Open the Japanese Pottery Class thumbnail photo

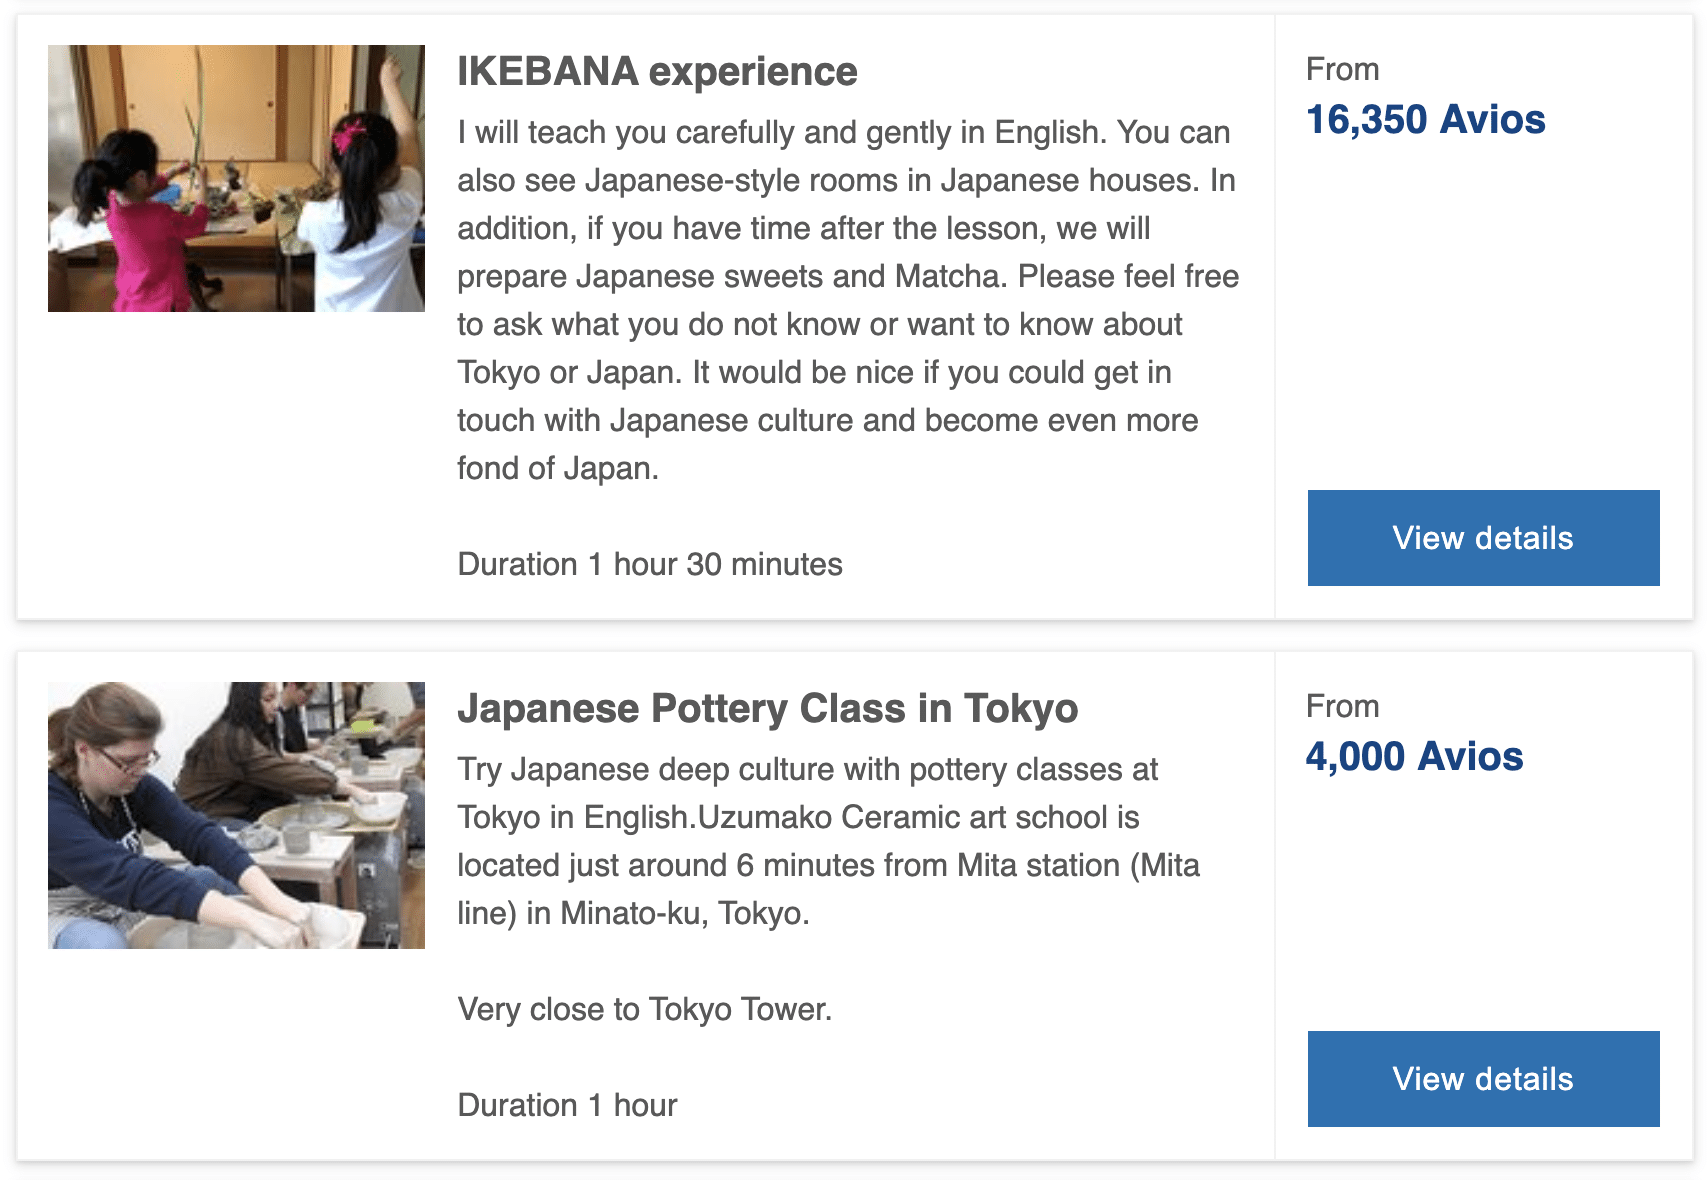coord(236,815)
